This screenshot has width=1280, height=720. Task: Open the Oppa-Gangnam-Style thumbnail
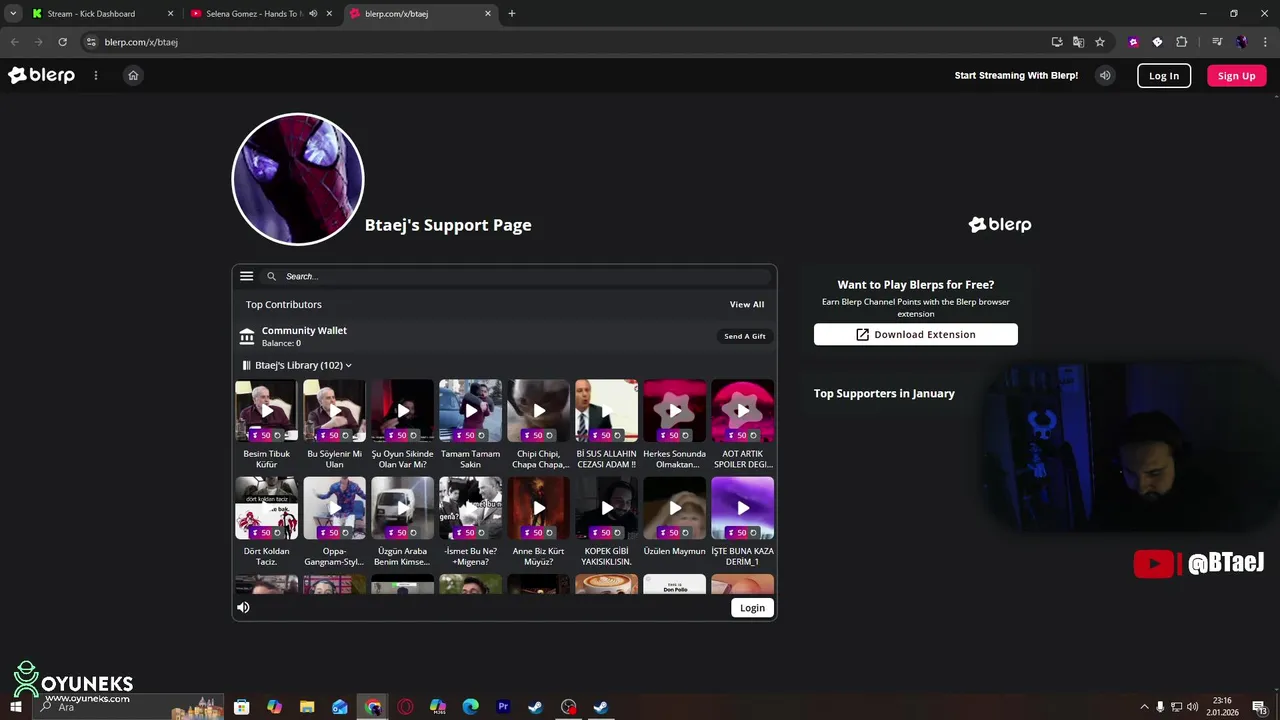tap(334, 508)
